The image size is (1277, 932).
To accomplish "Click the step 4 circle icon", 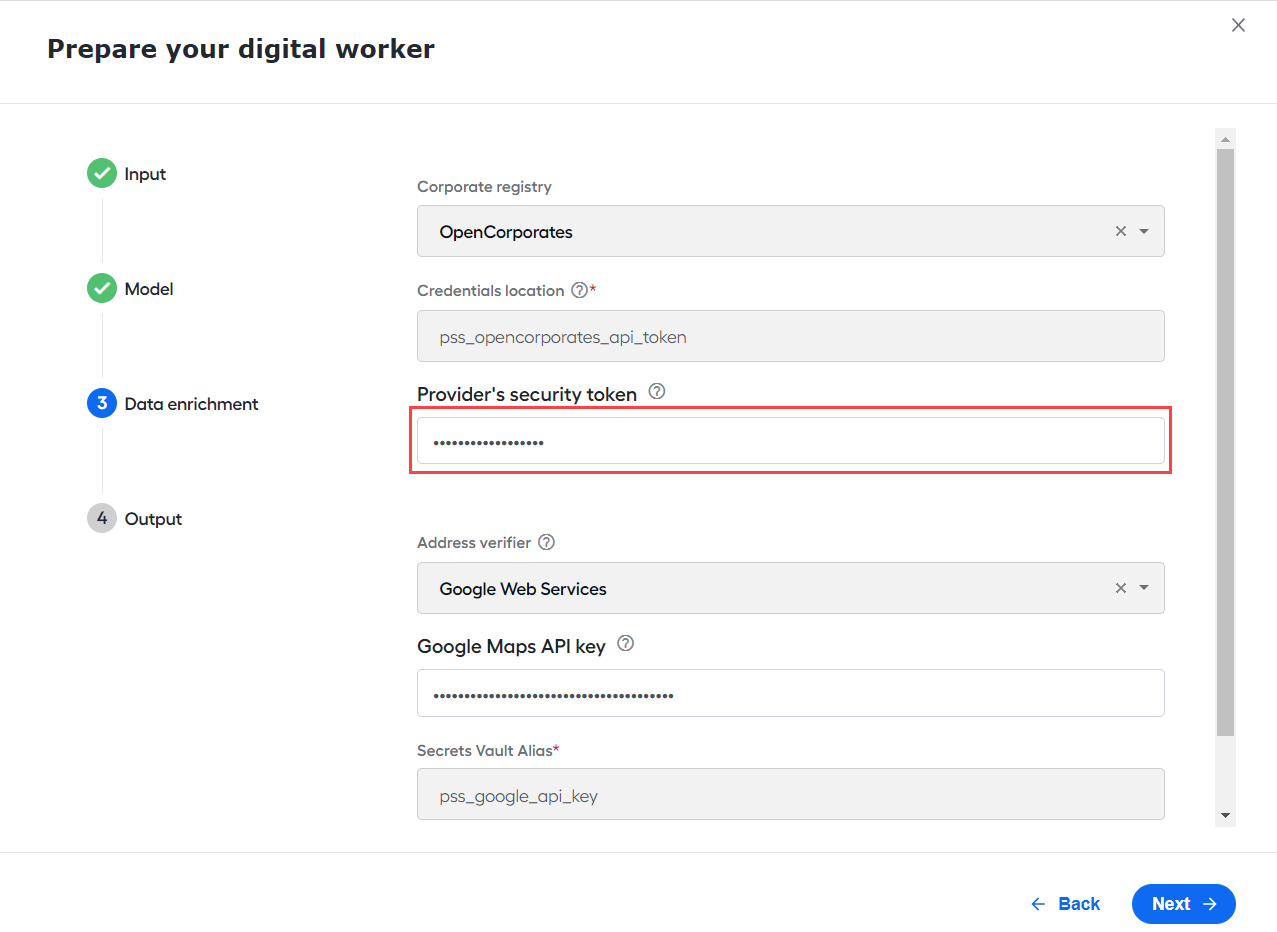I will point(102,519).
